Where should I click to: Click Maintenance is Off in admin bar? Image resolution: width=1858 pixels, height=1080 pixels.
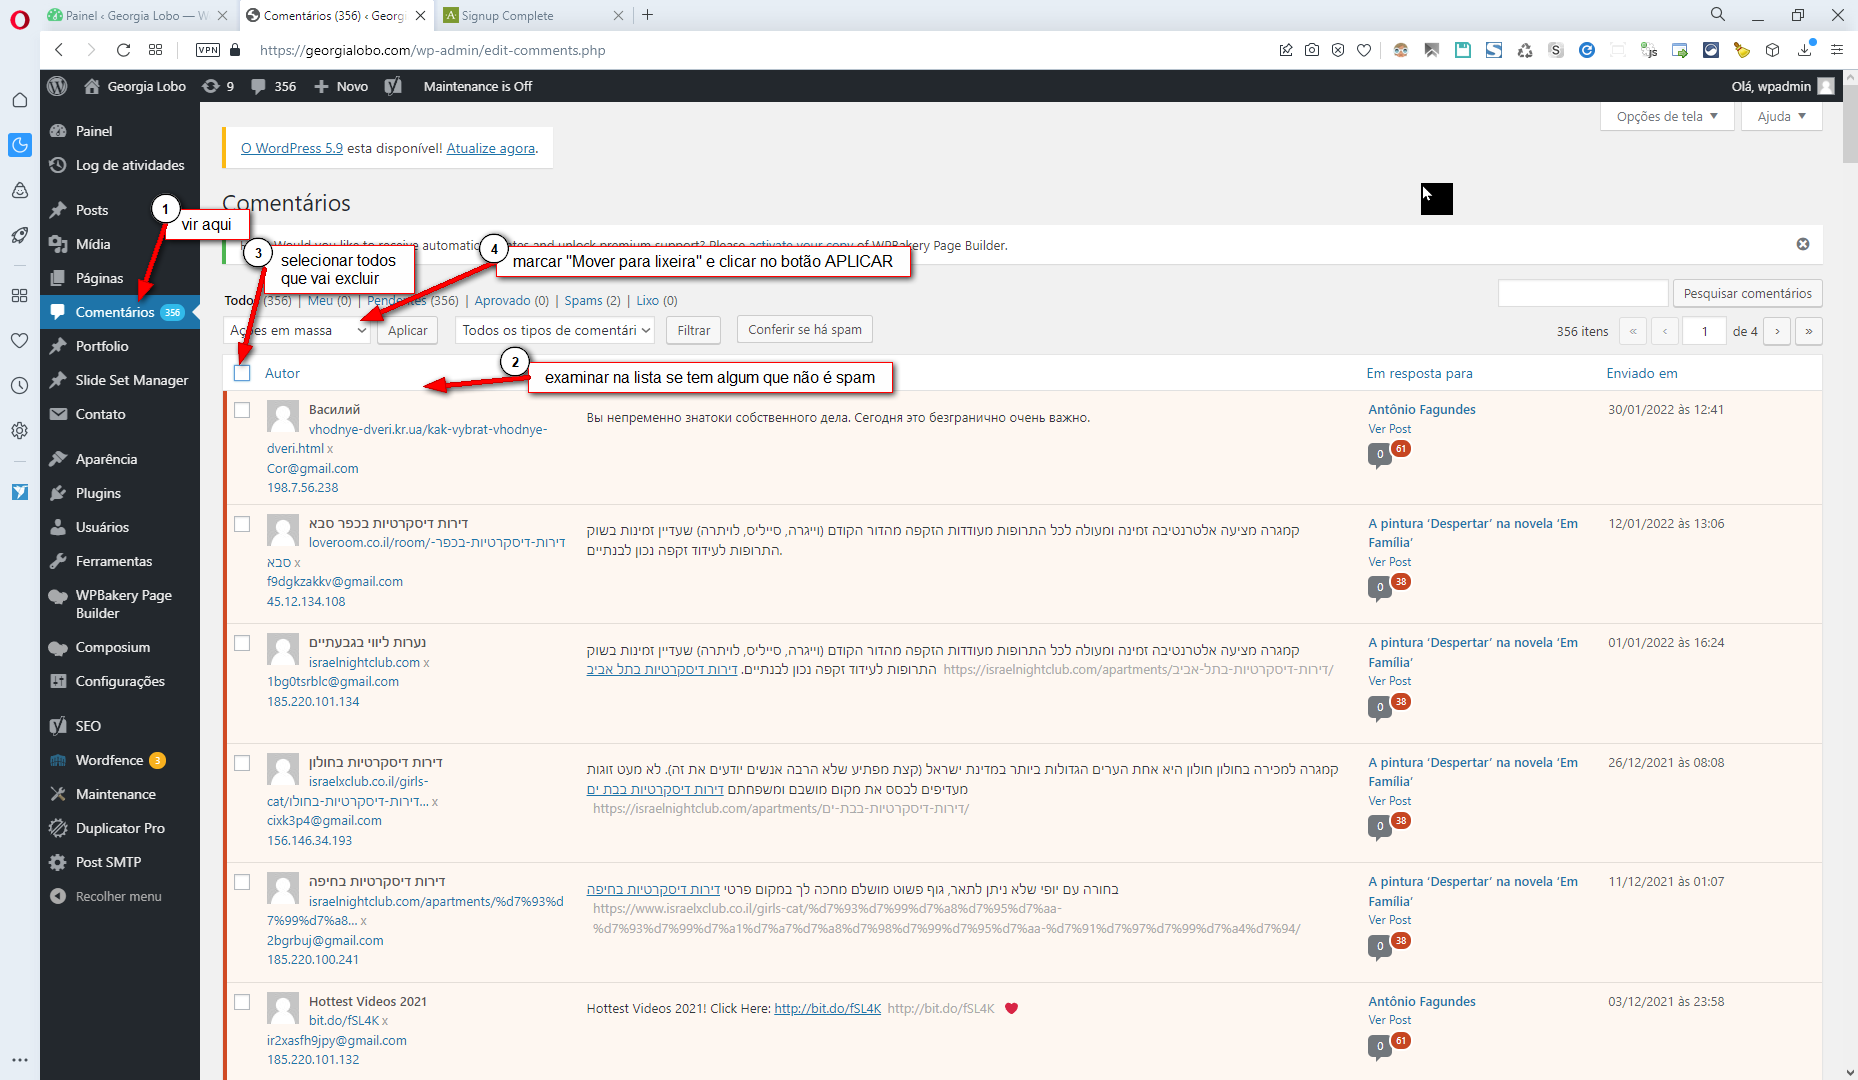[477, 86]
